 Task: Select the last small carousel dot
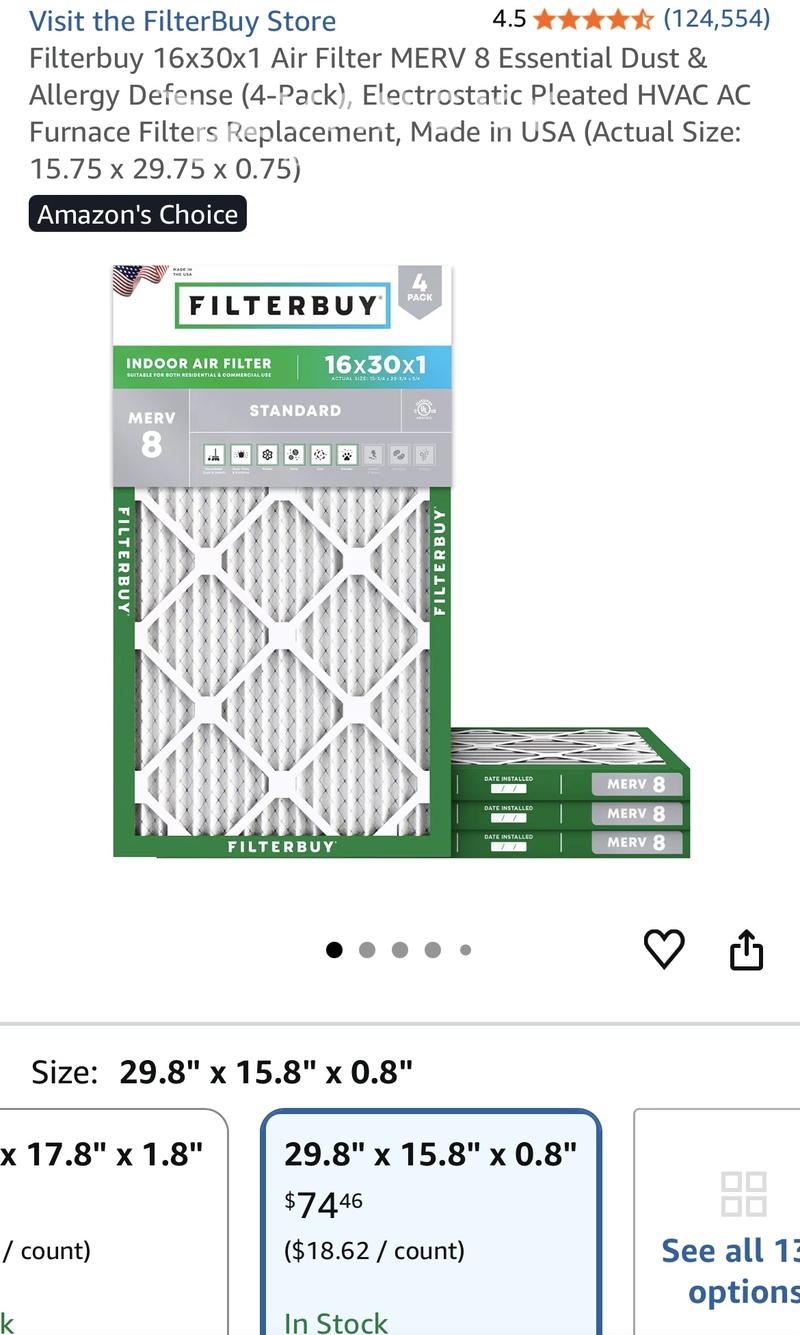coord(465,950)
